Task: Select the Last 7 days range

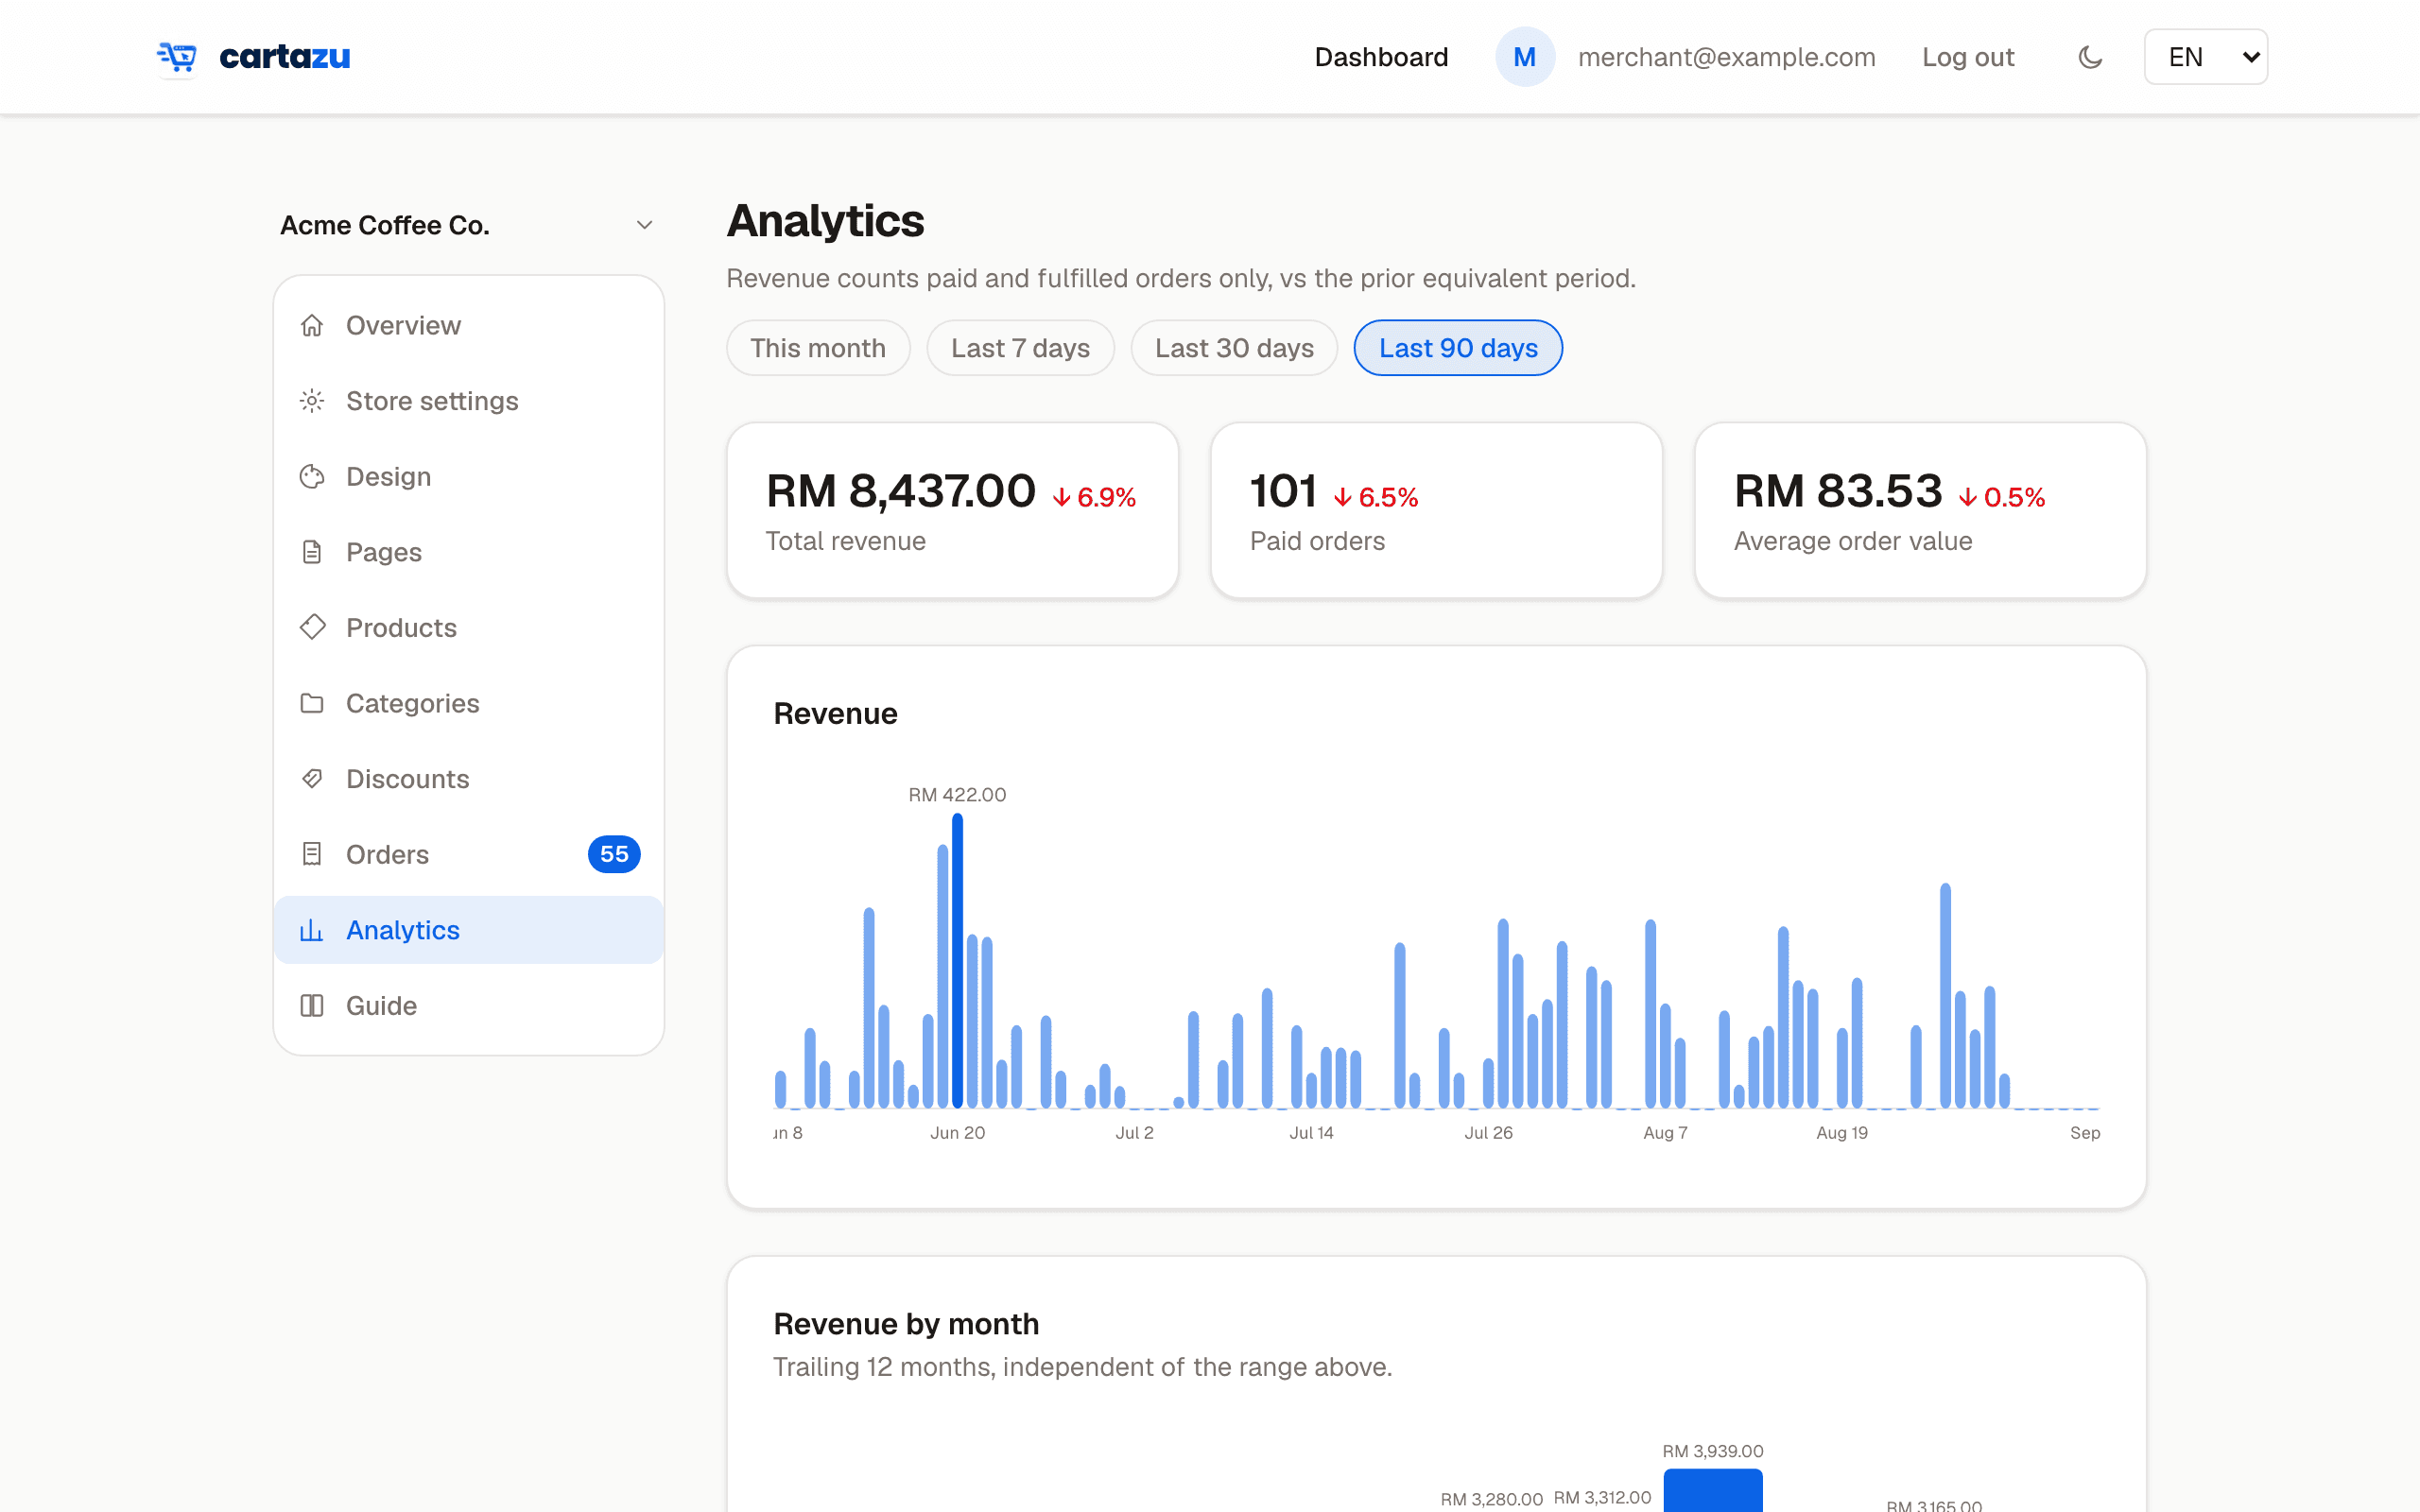Action: pyautogui.click(x=1020, y=348)
